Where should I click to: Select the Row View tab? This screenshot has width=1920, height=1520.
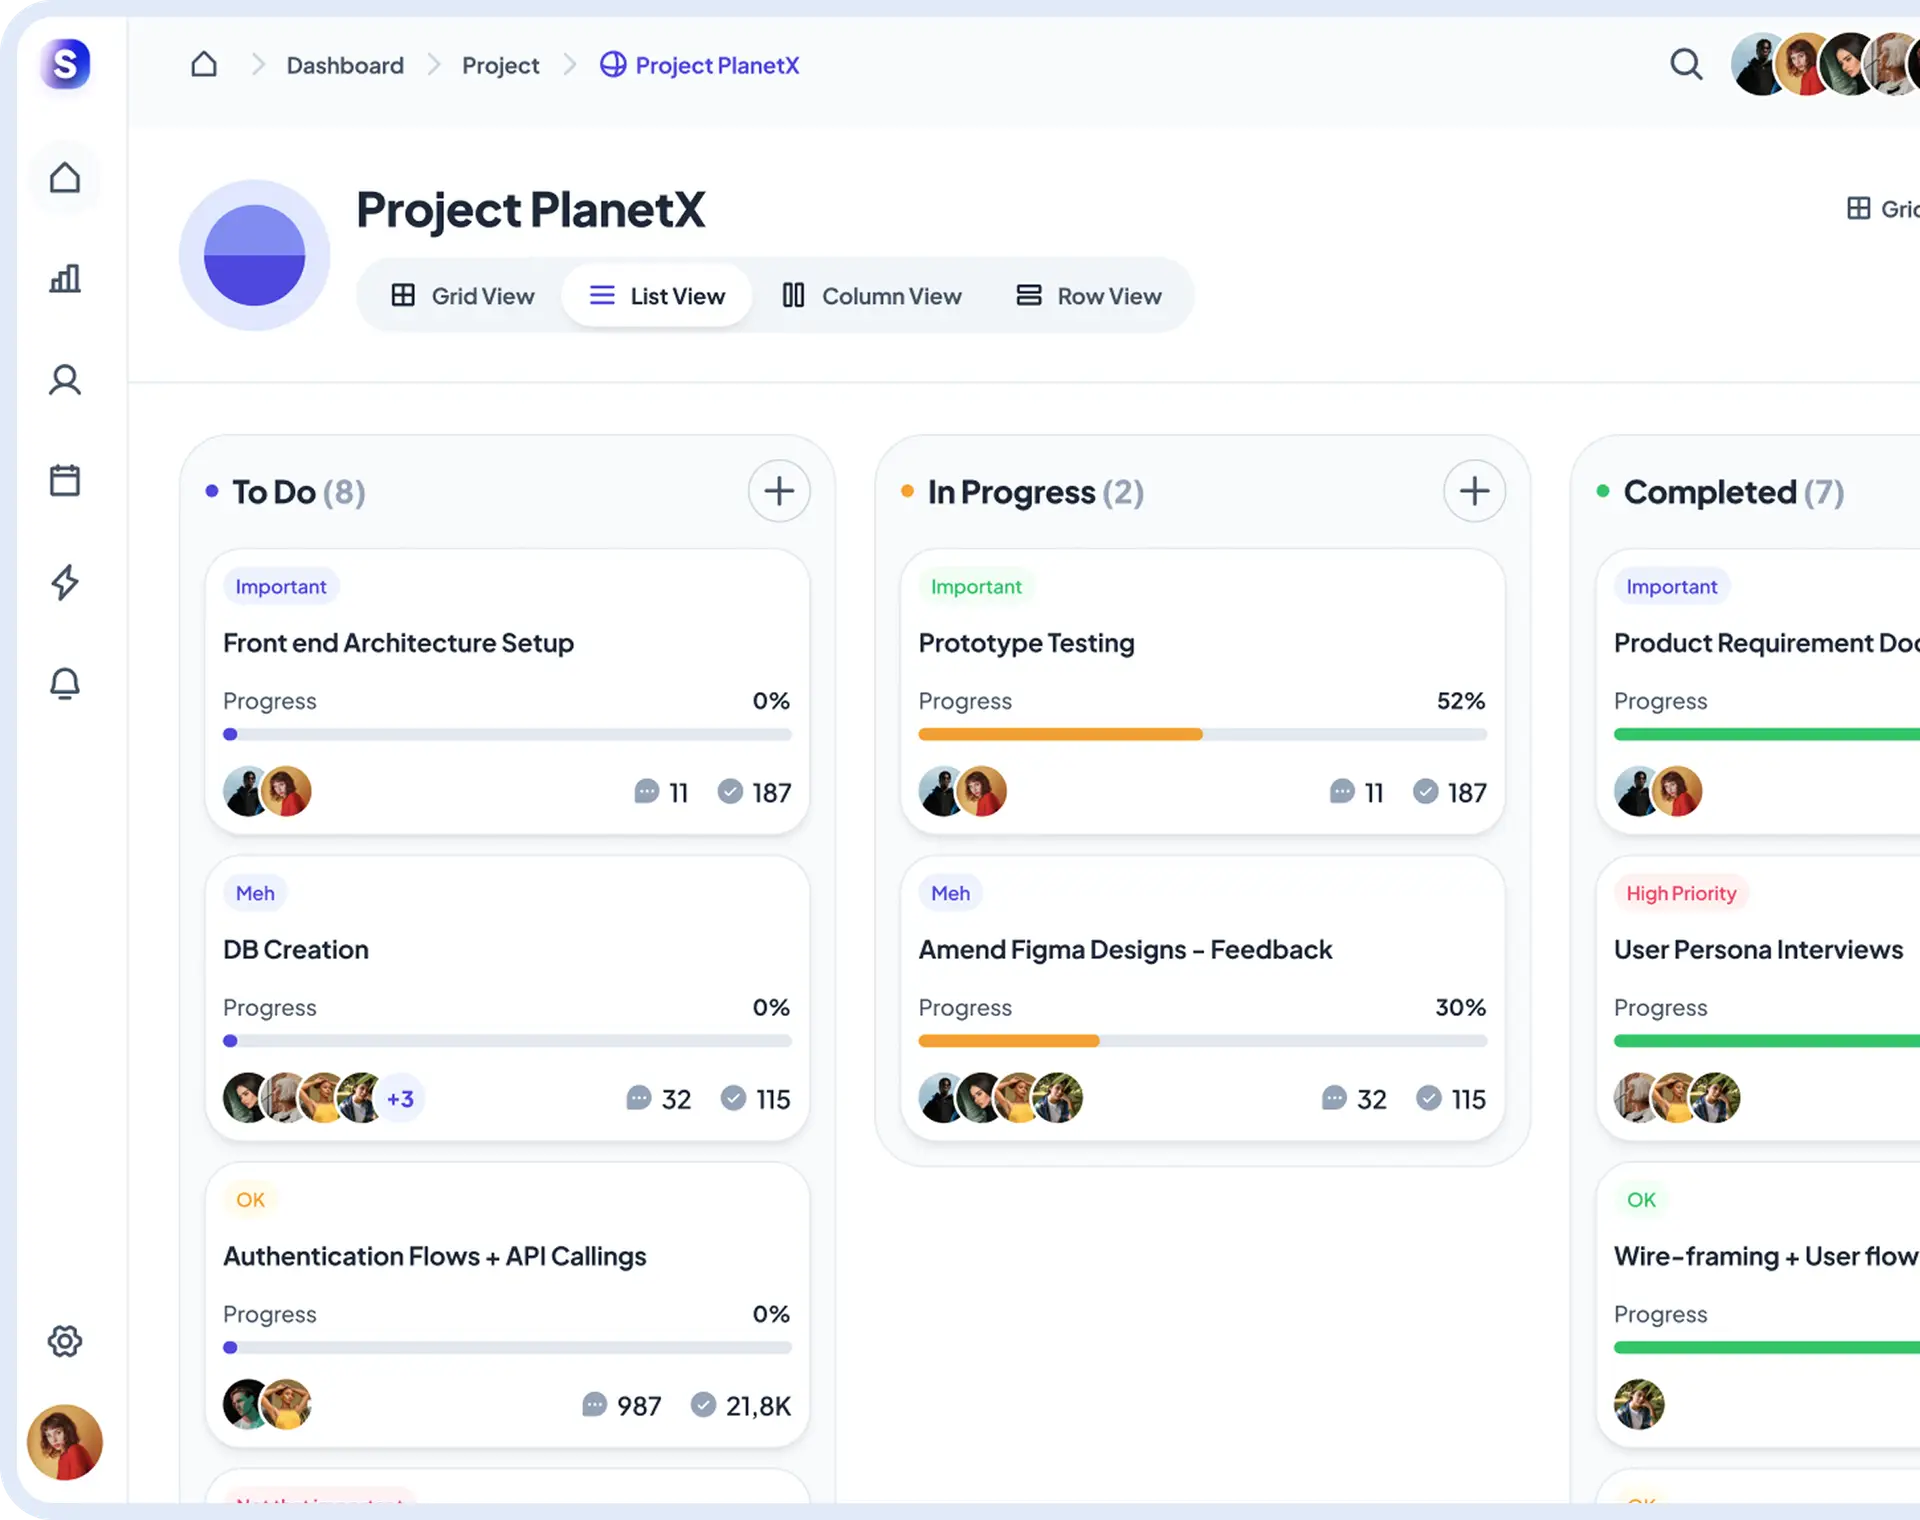pos(1089,296)
